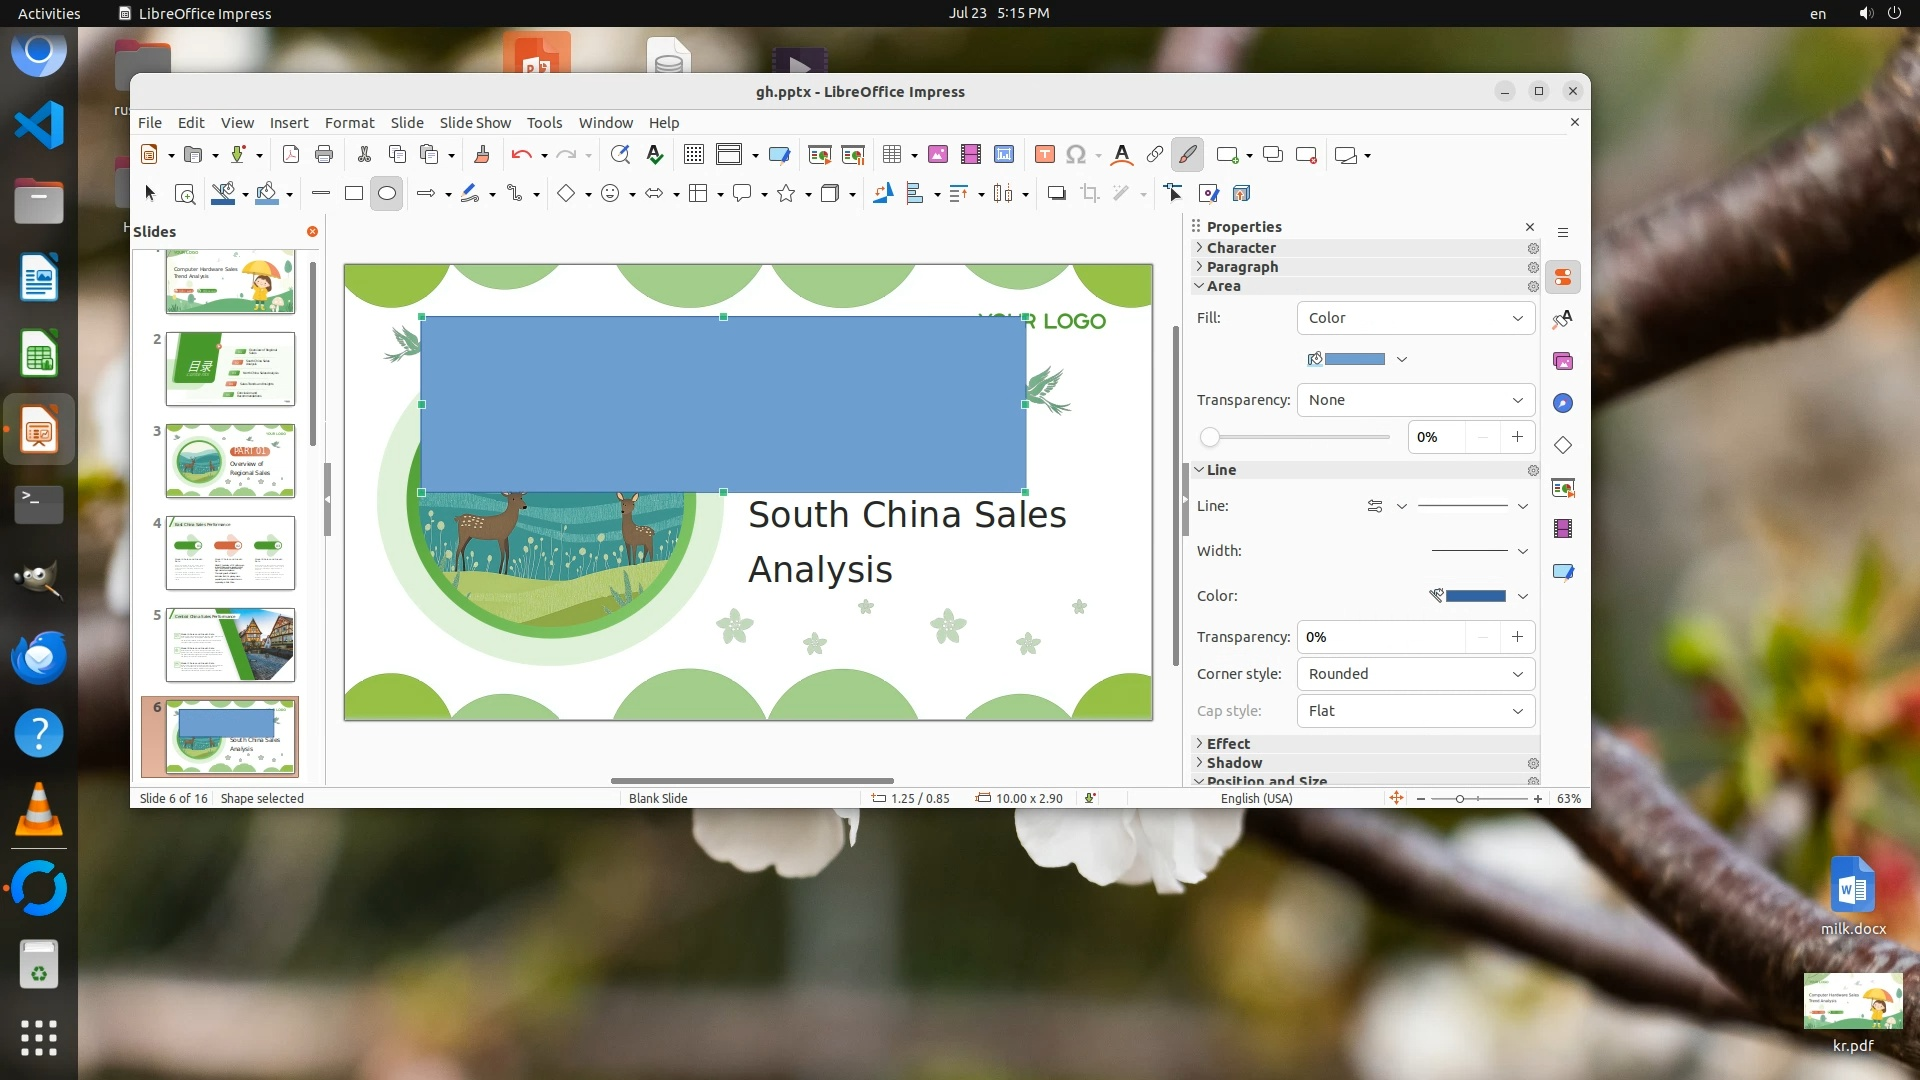Click the Clone Formatting paintbrush icon
1920x1080 pixels.
click(481, 154)
